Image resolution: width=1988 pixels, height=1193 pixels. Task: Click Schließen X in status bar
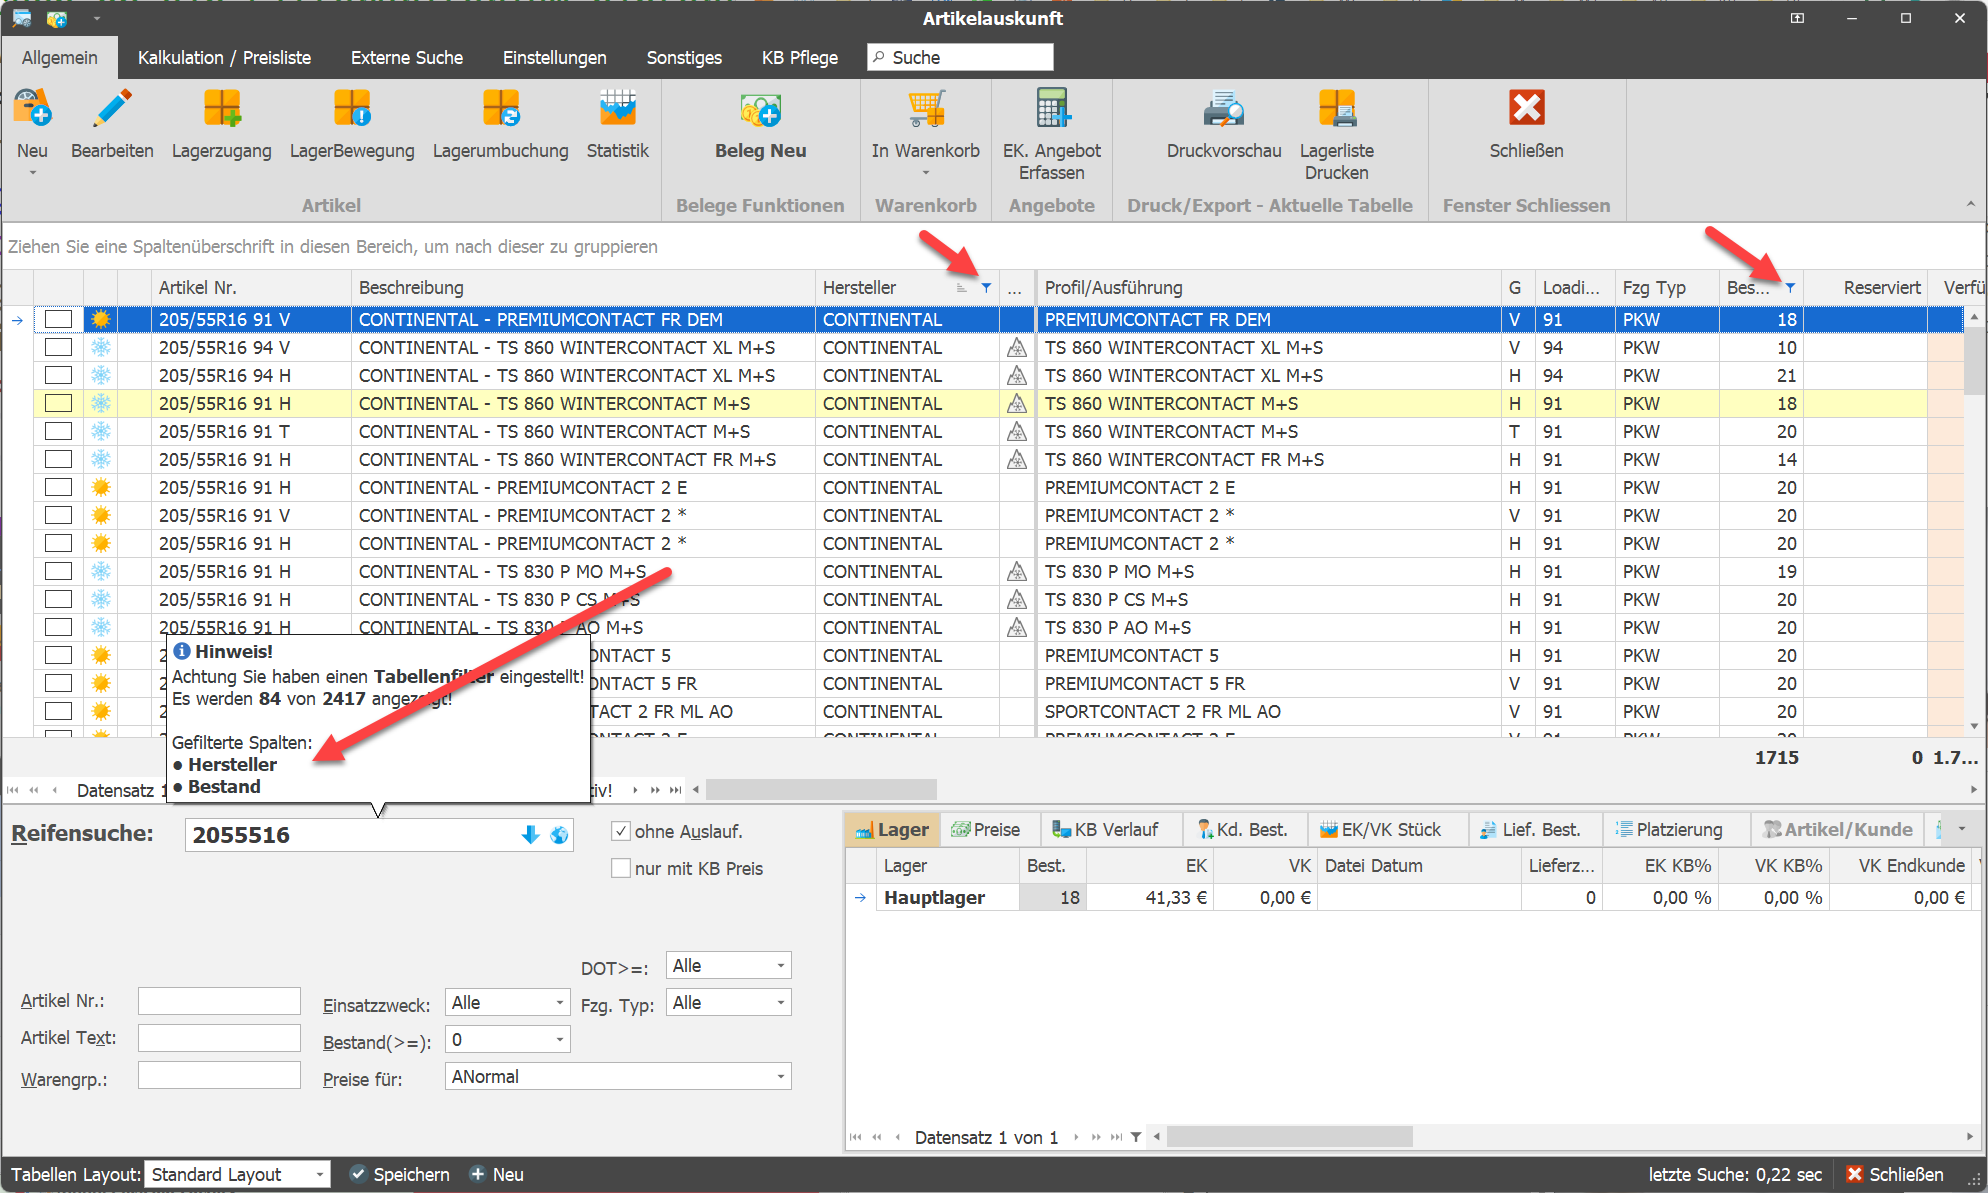1854,1174
